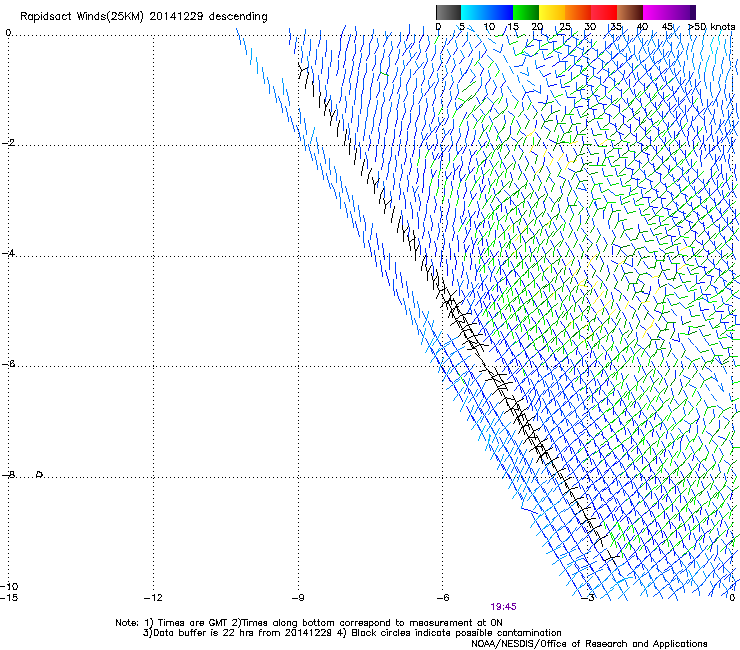Click the red 30-35 knots color swatch
Image resolution: width=740 pixels, height=650 pixels.
tap(604, 12)
